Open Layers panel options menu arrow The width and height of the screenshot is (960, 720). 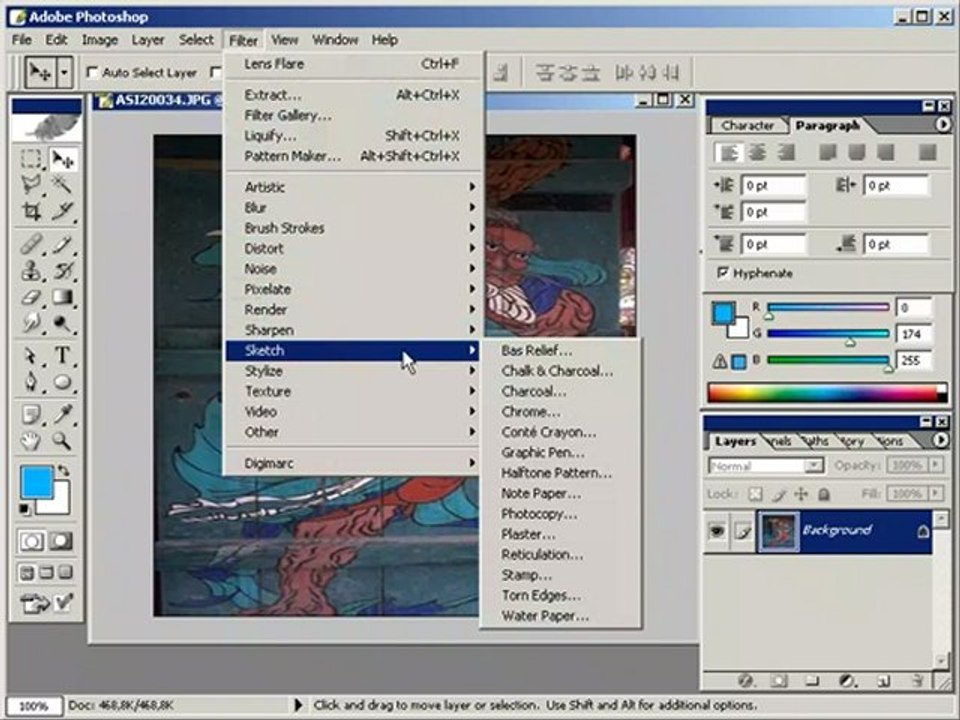[x=940, y=440]
